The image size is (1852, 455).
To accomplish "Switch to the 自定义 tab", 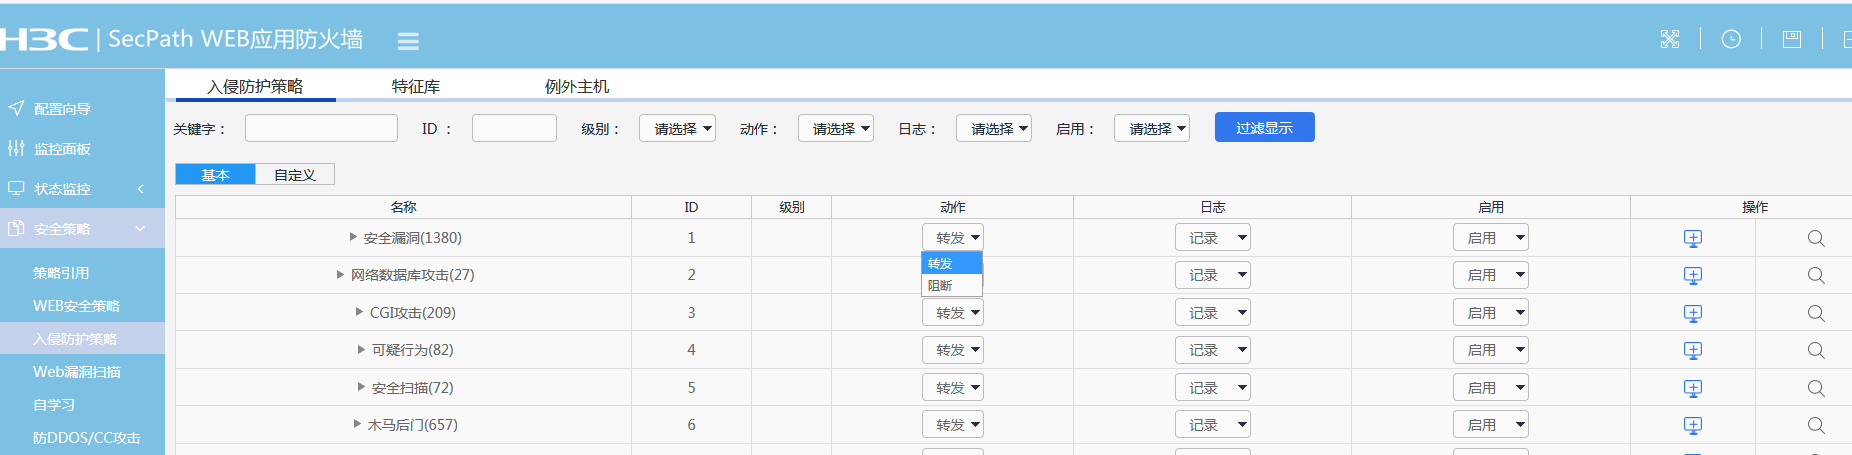I will point(294,175).
